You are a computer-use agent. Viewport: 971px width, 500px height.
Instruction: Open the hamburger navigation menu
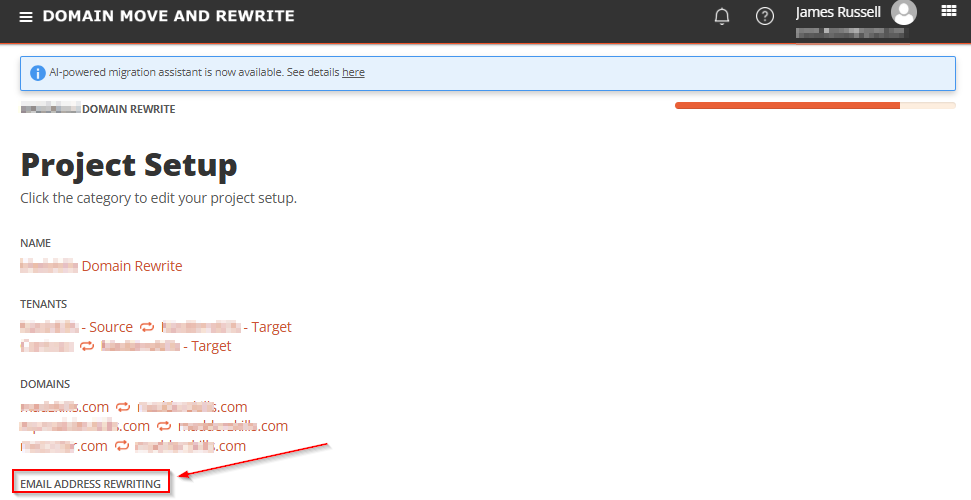tap(26, 17)
